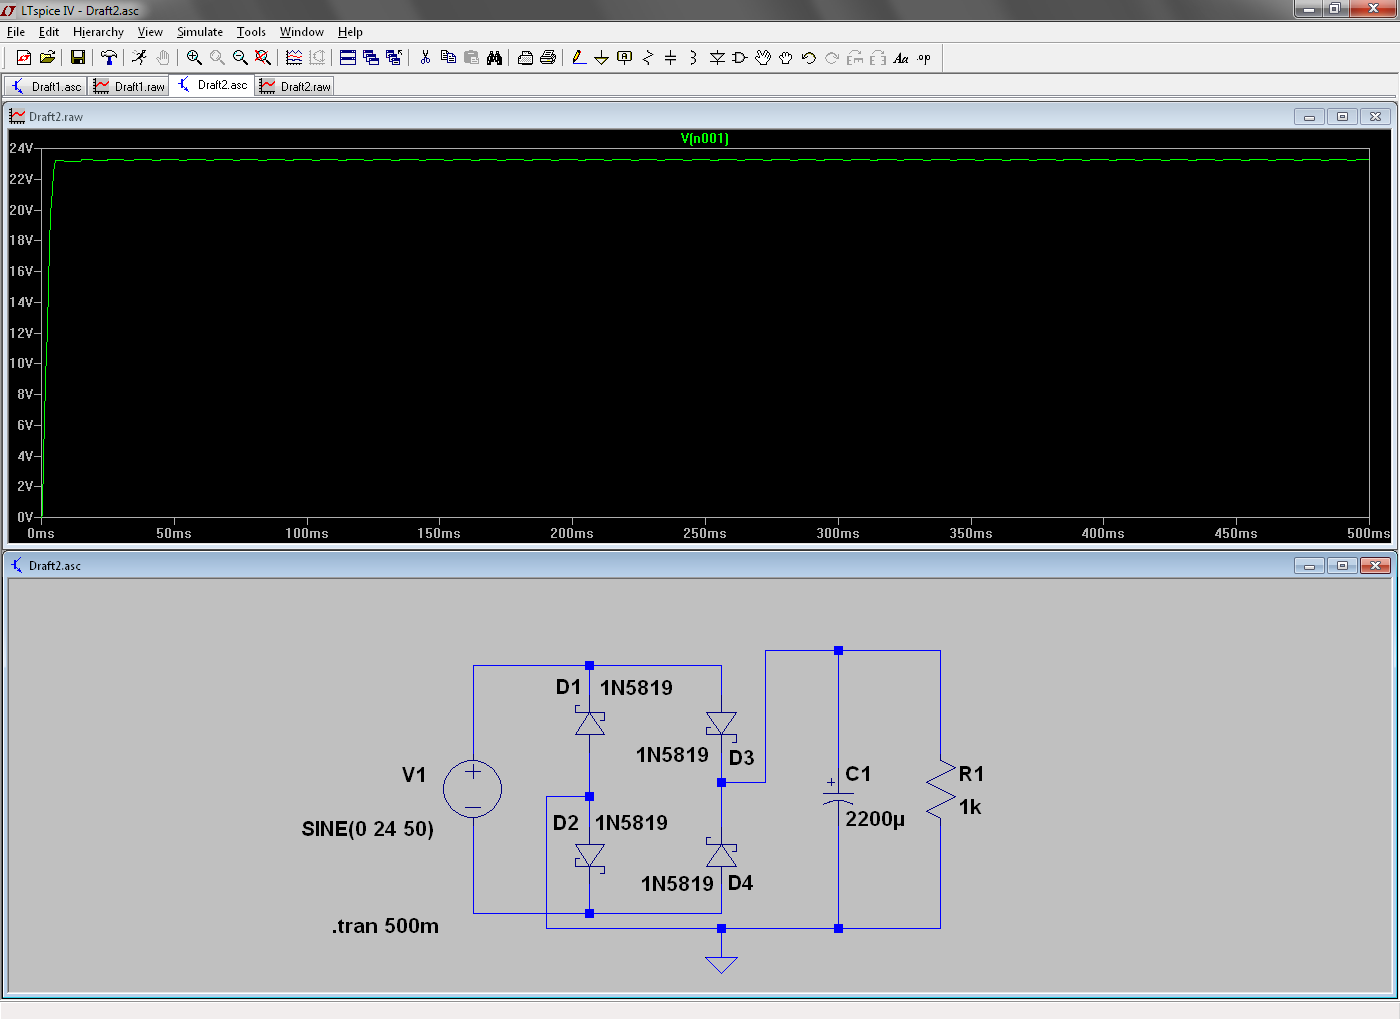Open the Help menu
The image size is (1400, 1020).
pos(350,32)
